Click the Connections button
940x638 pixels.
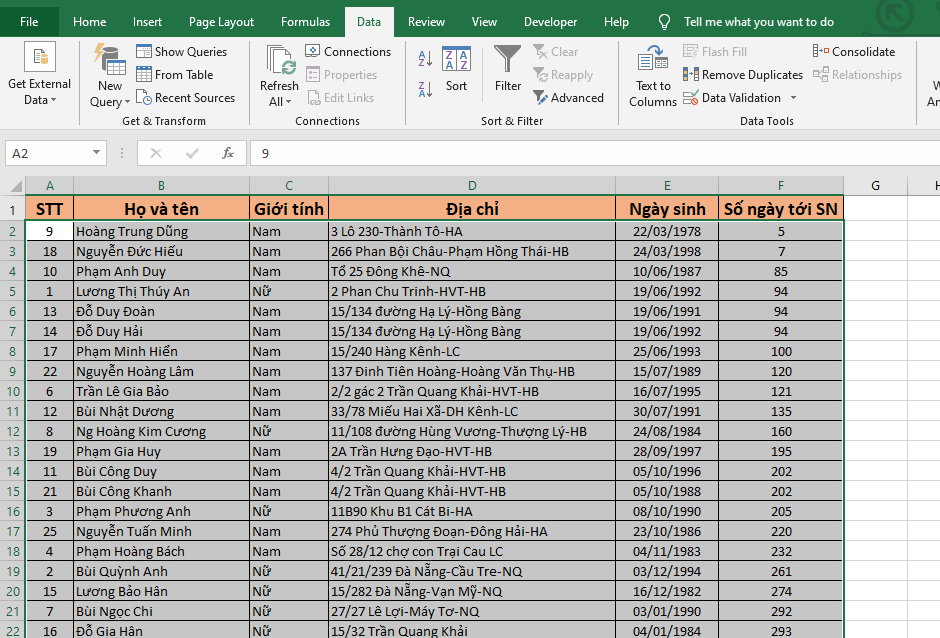click(x=348, y=52)
